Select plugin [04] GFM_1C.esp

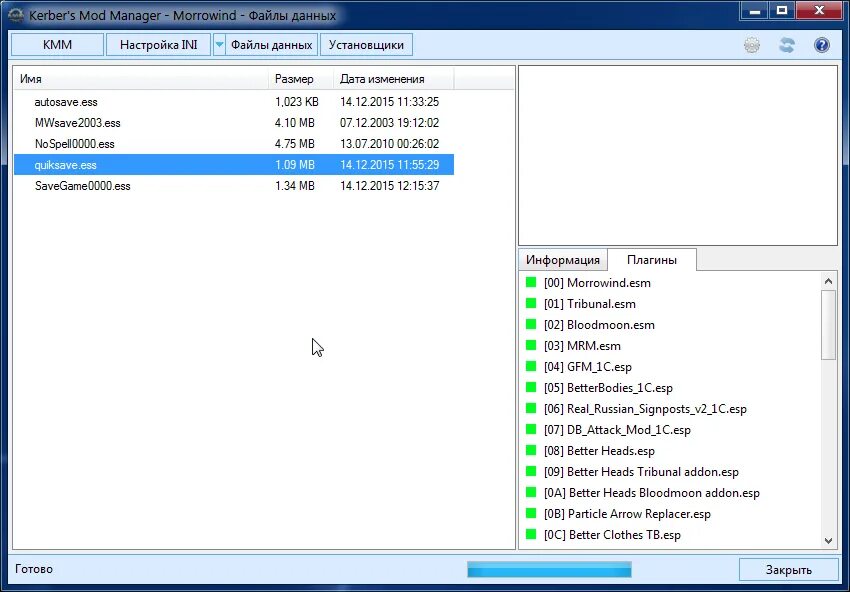[588, 366]
